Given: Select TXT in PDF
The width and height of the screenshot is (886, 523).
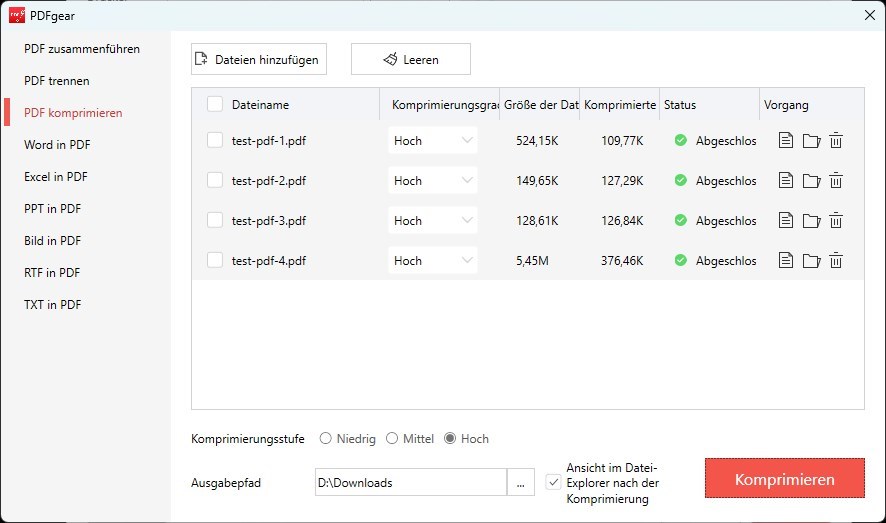Looking at the screenshot, I should 53,304.
